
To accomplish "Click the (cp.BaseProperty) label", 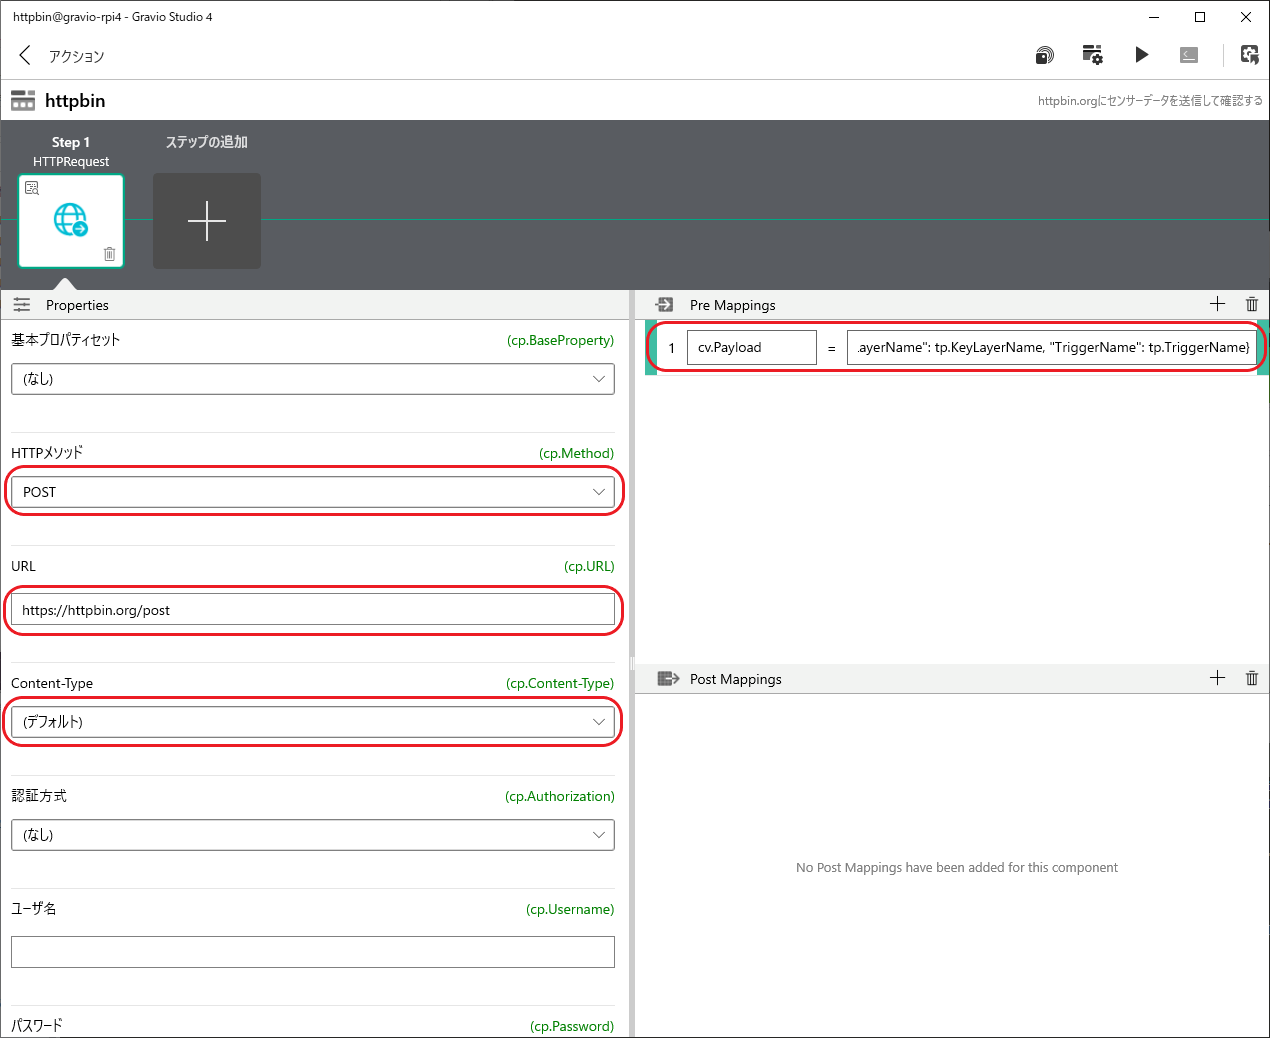I will (560, 340).
